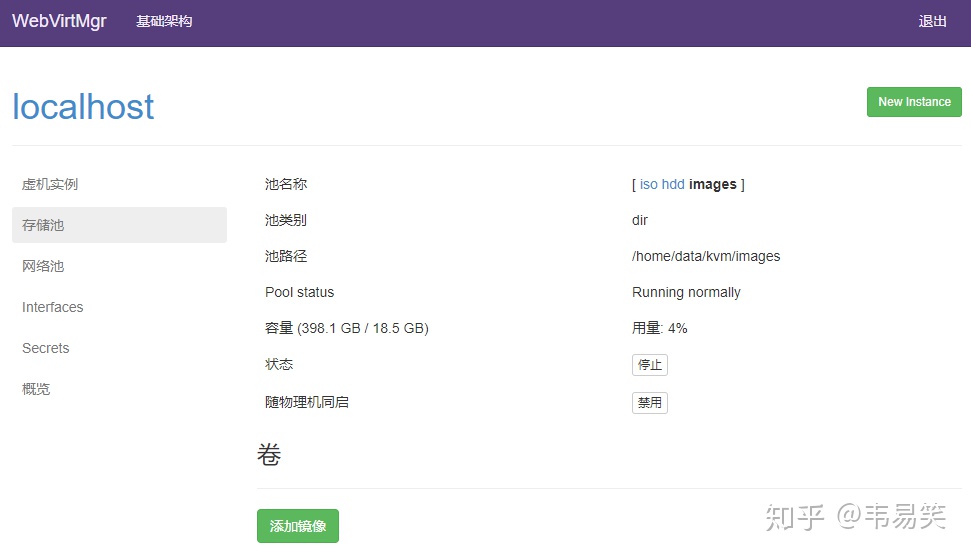Select the 随物理机同启 label
971x556 pixels.
pos(307,402)
